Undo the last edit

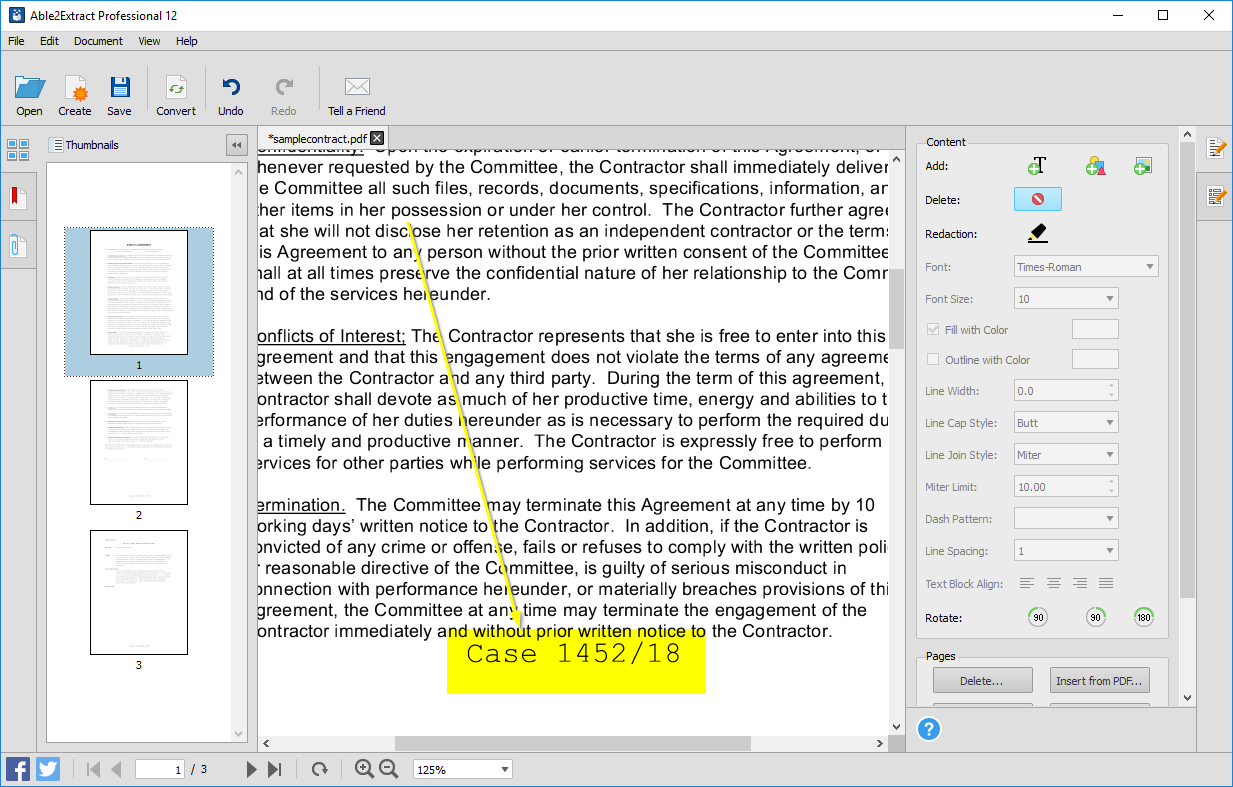[231, 88]
